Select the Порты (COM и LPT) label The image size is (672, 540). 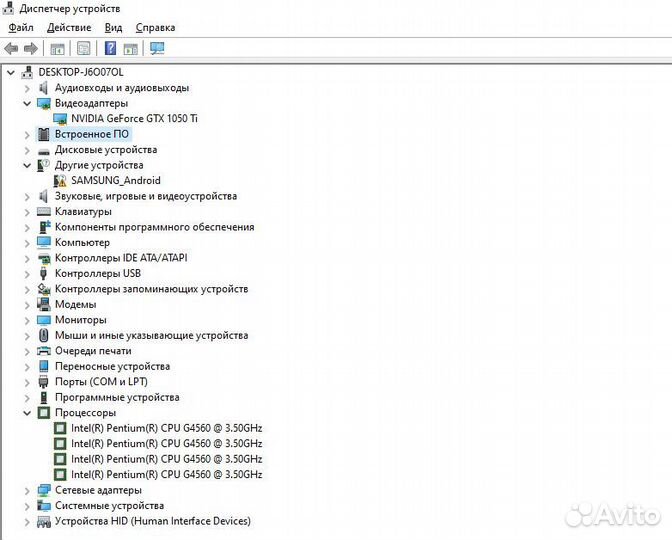click(x=101, y=381)
